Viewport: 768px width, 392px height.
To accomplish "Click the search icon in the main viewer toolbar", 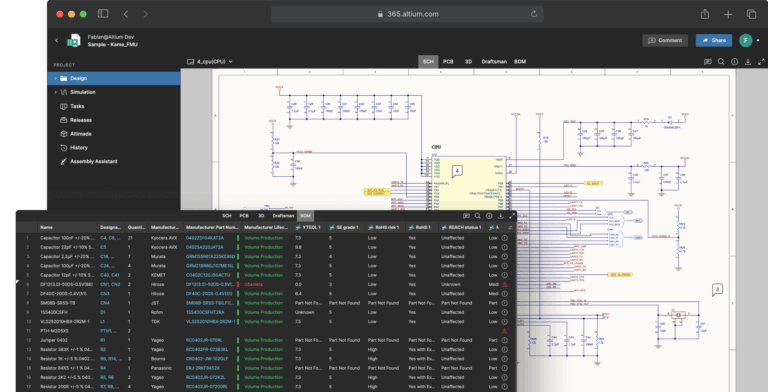I will click(x=721, y=62).
